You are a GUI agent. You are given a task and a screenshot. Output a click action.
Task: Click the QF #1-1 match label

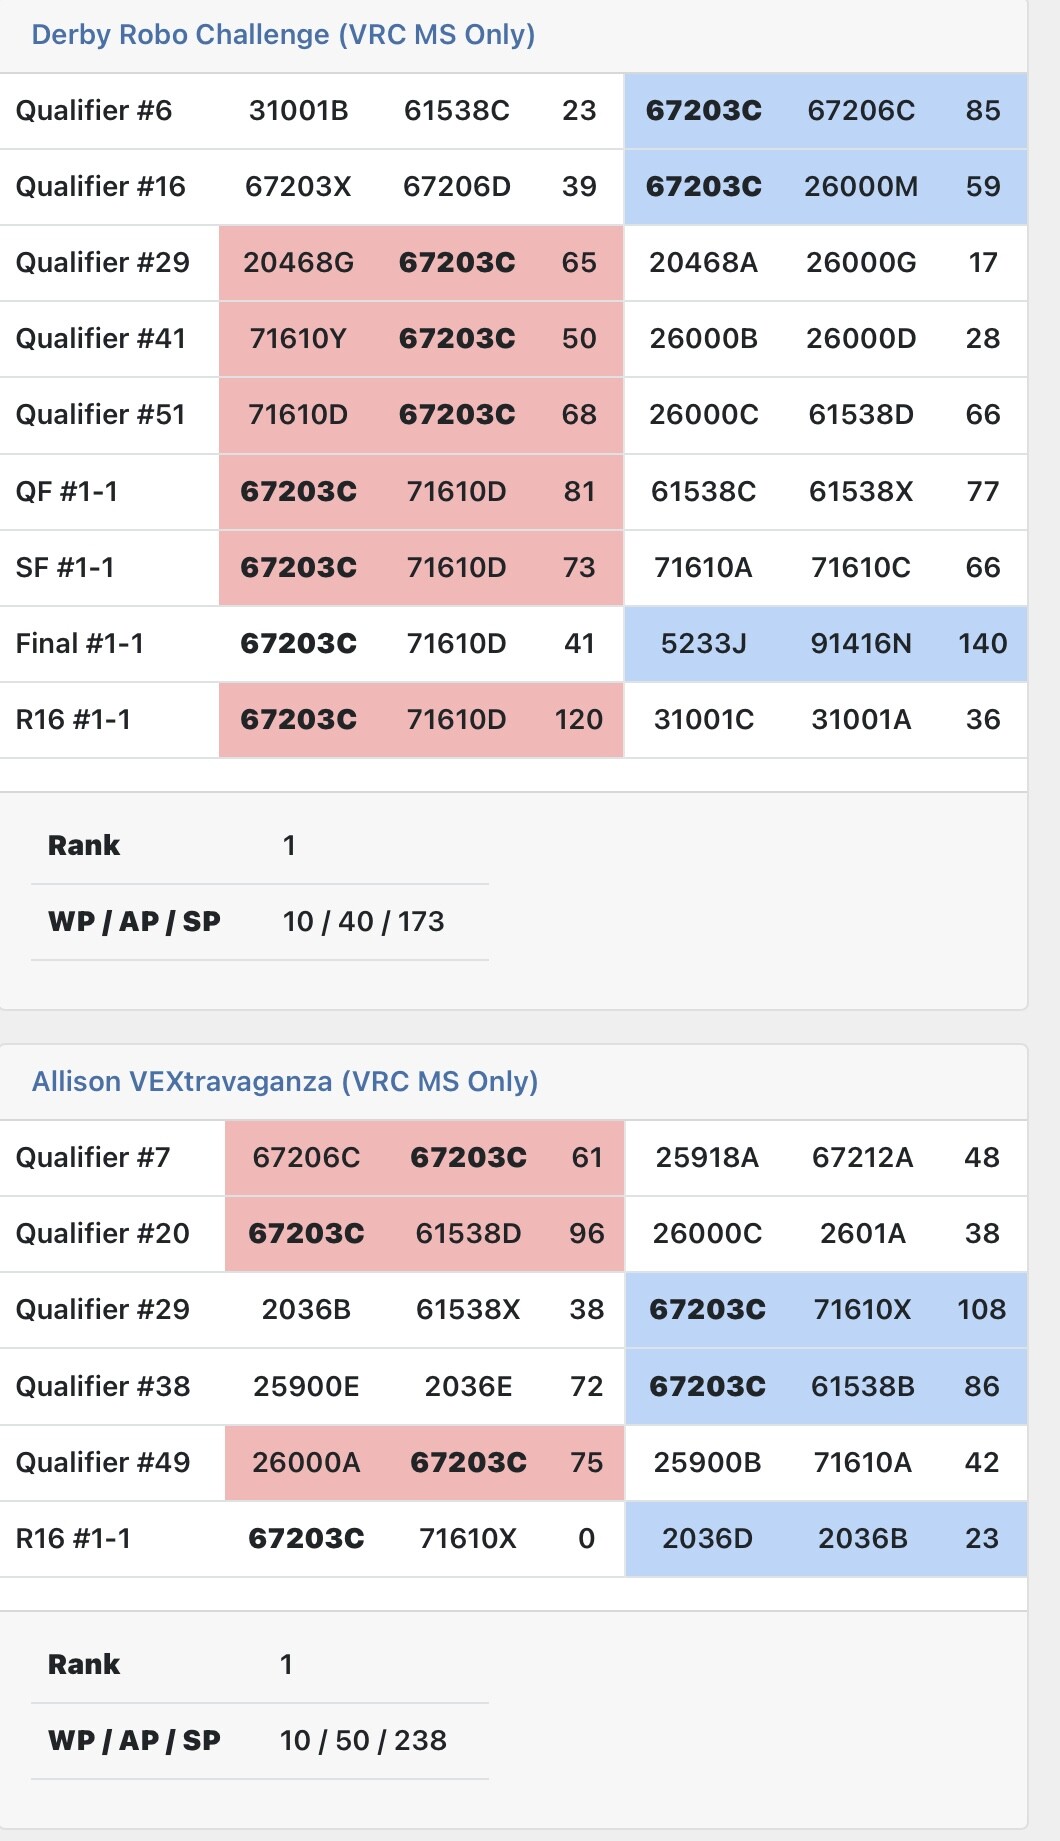[67, 492]
